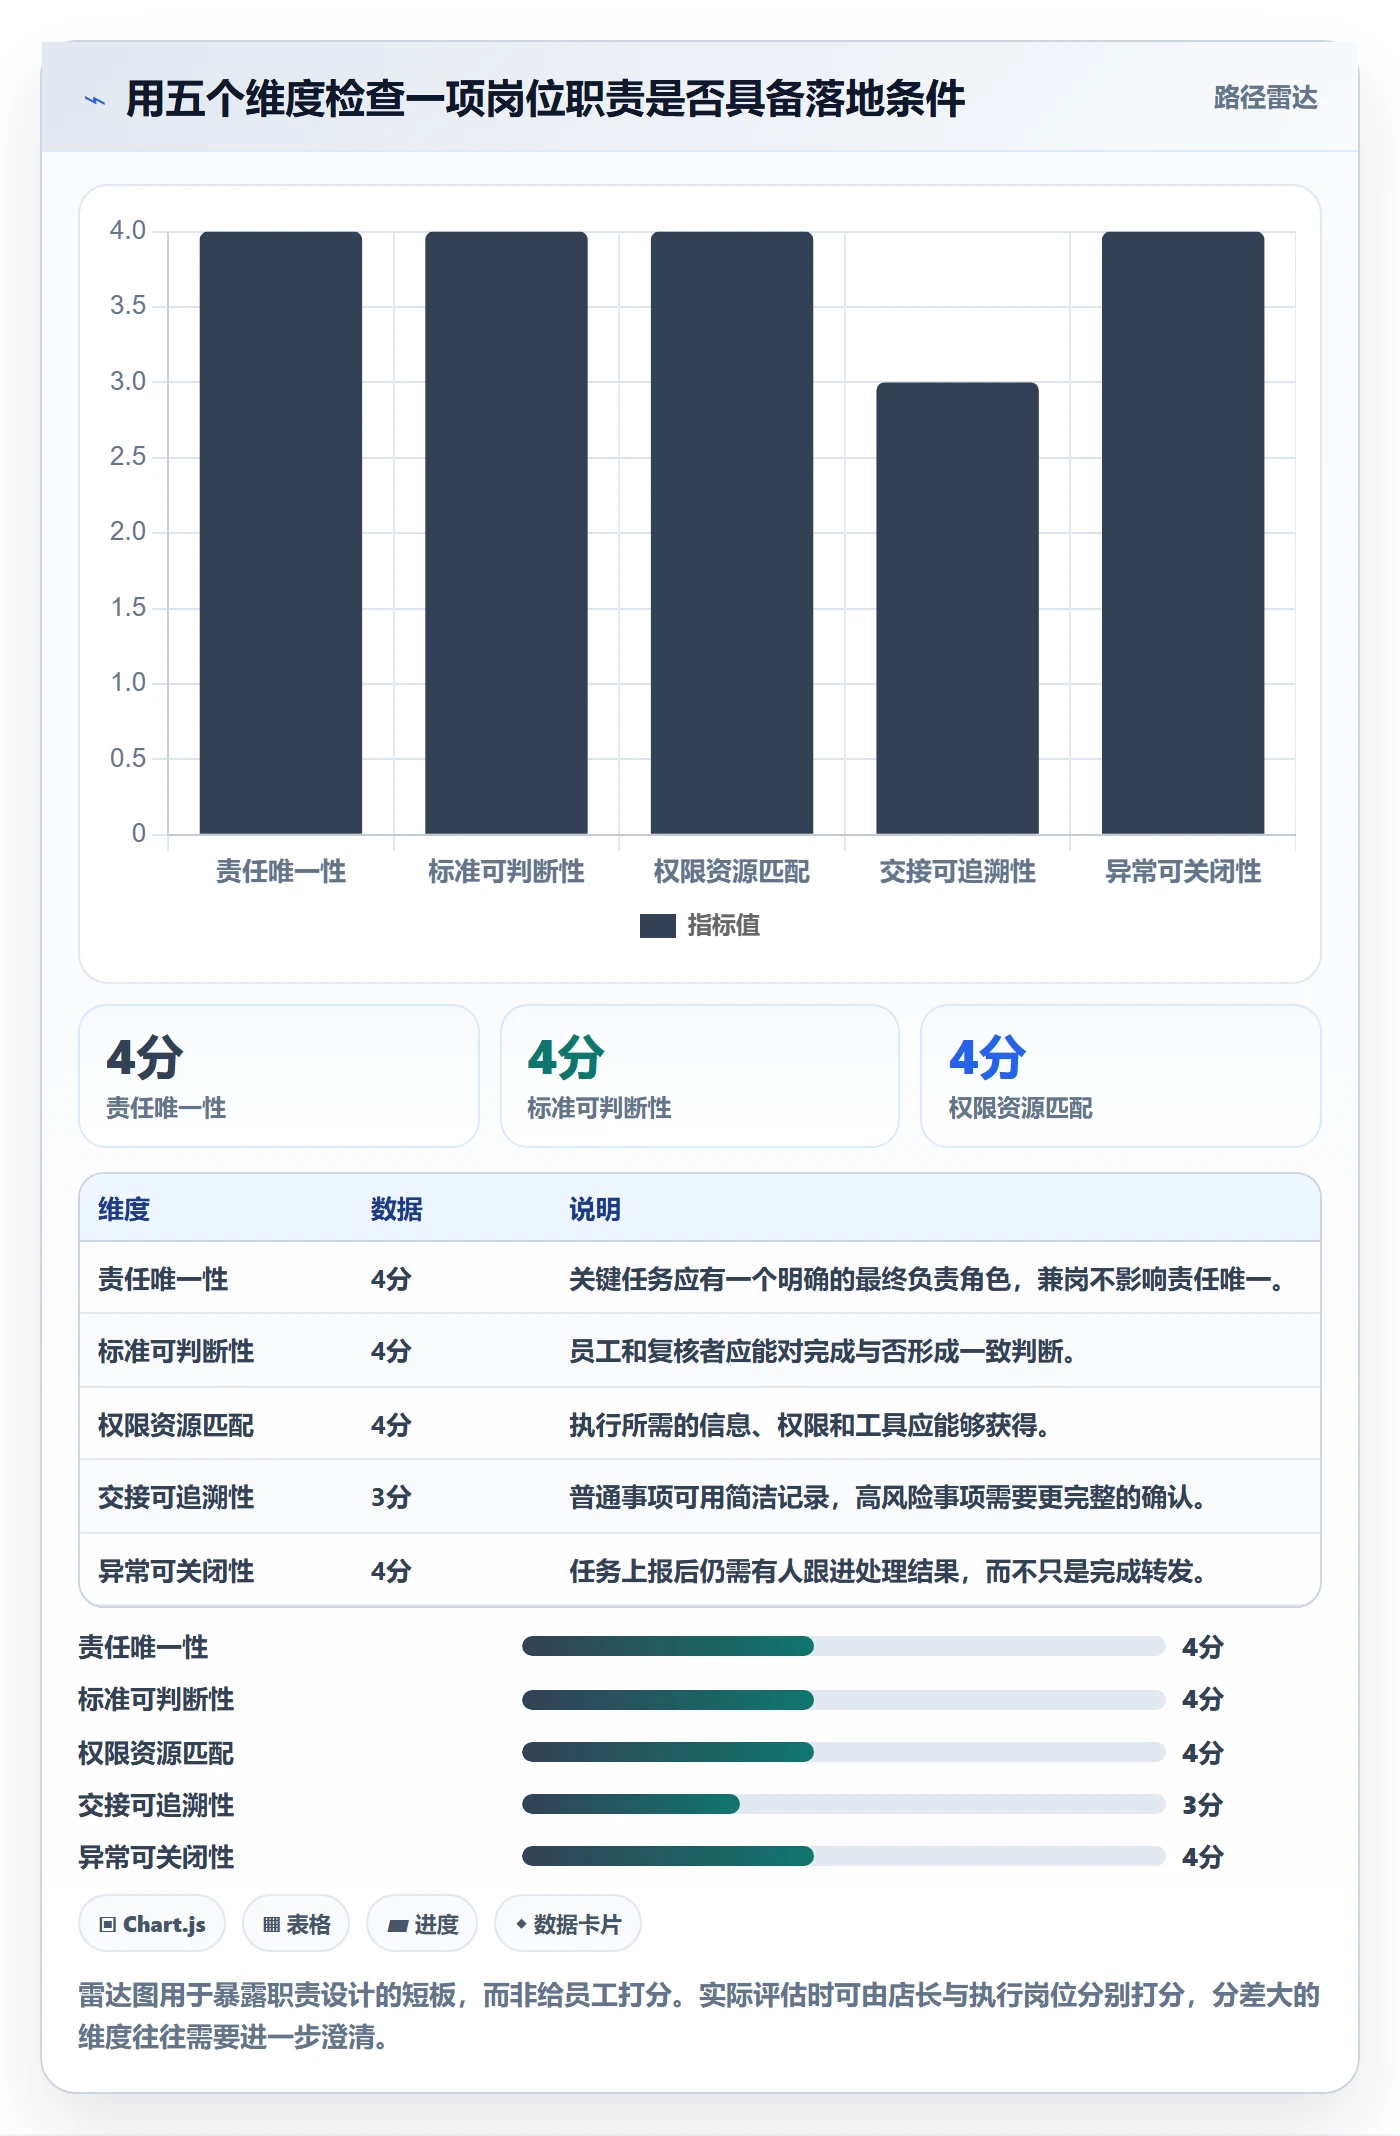Click the 责任唯一性 progress bar
Viewport: 1400px width, 2136px height.
tap(843, 1646)
